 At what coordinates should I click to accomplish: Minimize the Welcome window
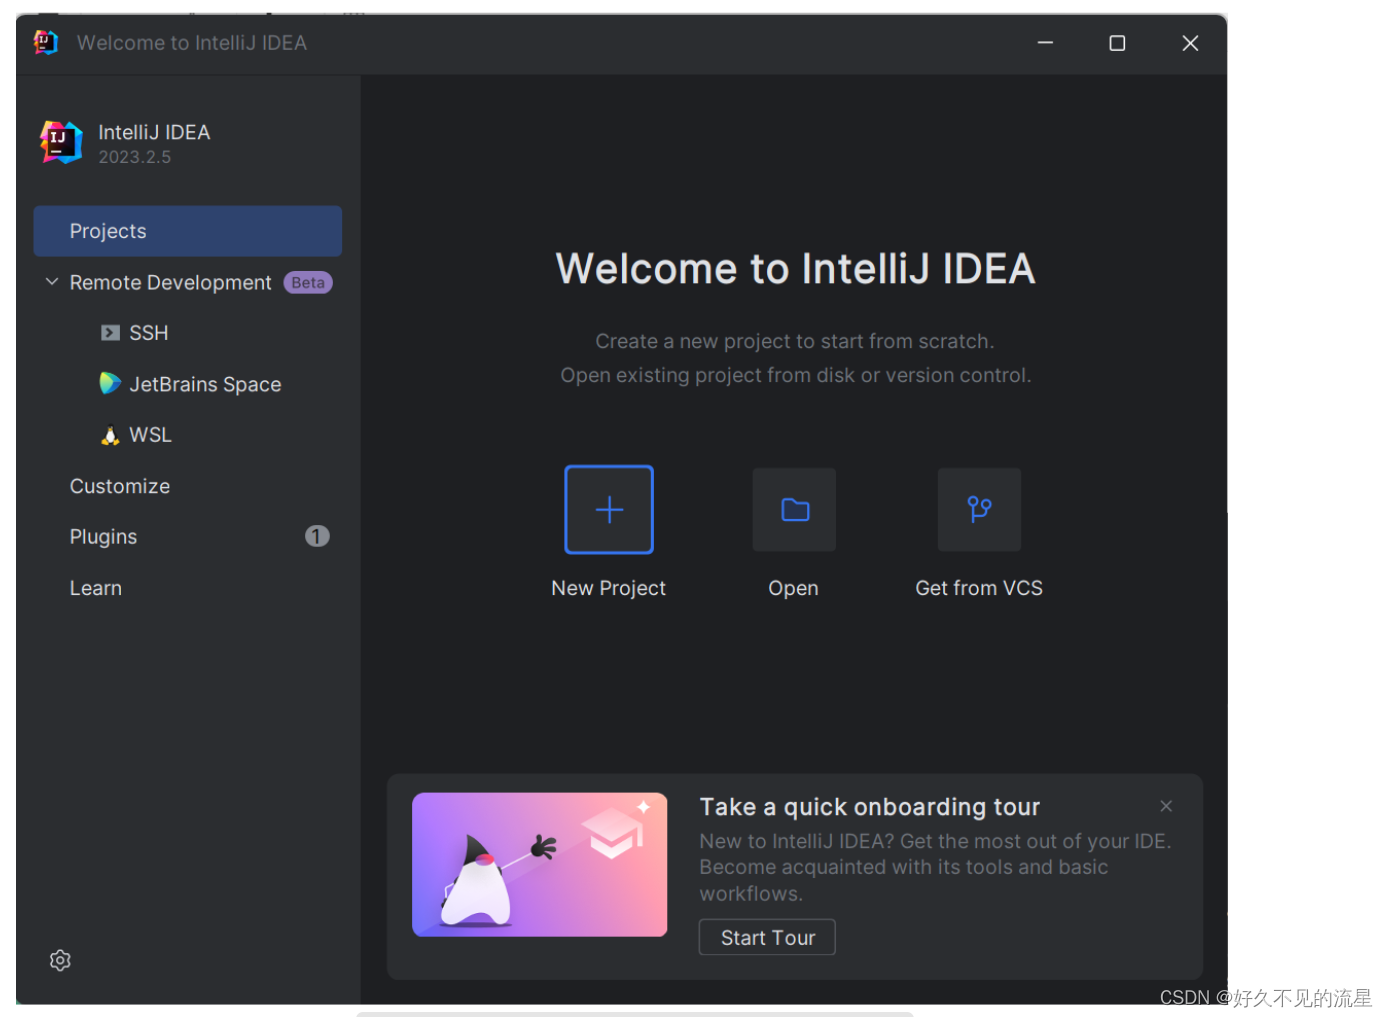1045,43
